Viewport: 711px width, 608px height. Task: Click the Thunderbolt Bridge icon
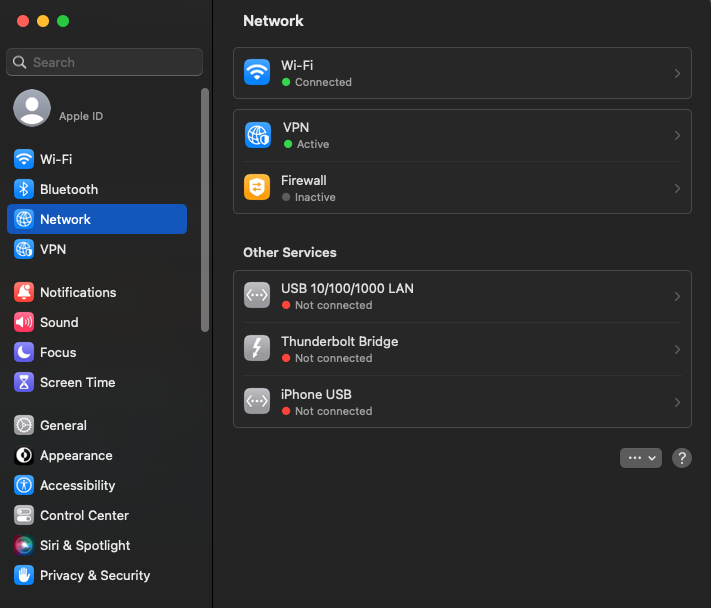257,349
